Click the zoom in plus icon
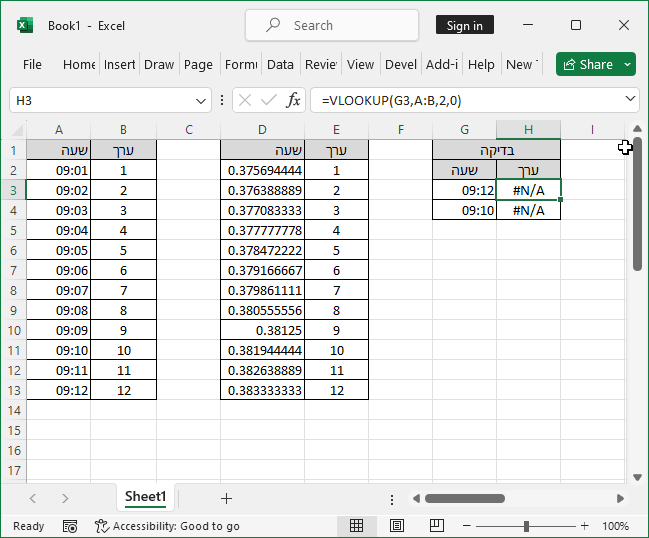Viewport: 649px width, 538px height. [583, 526]
